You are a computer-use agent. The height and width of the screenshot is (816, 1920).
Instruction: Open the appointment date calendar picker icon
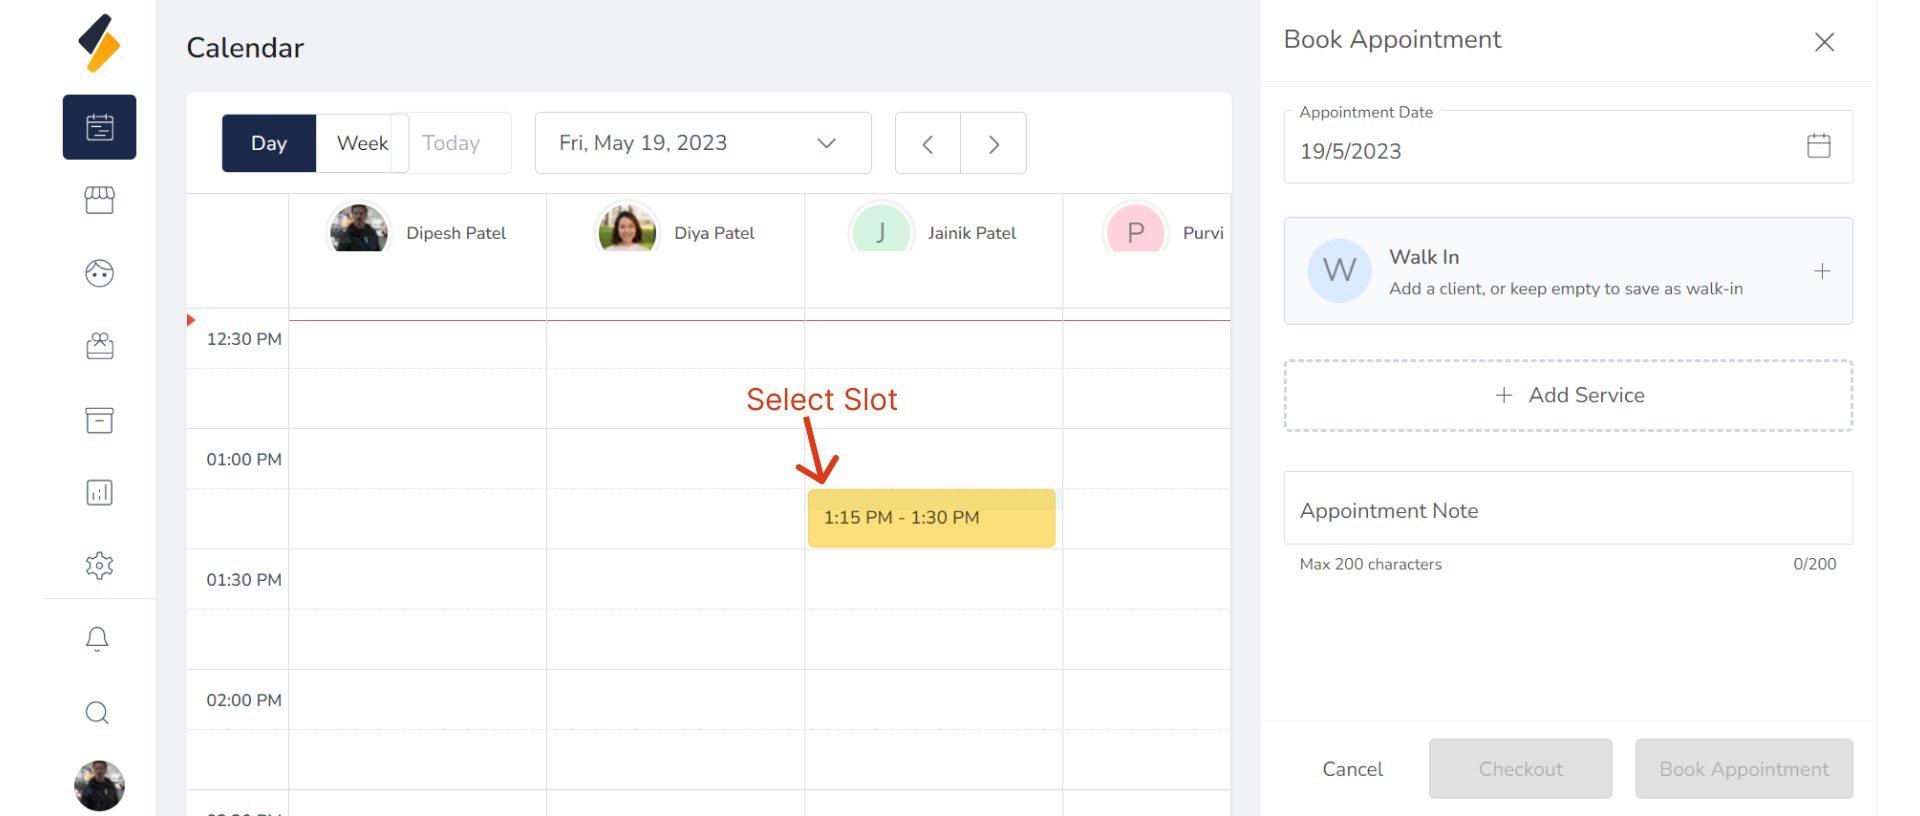pyautogui.click(x=1818, y=146)
